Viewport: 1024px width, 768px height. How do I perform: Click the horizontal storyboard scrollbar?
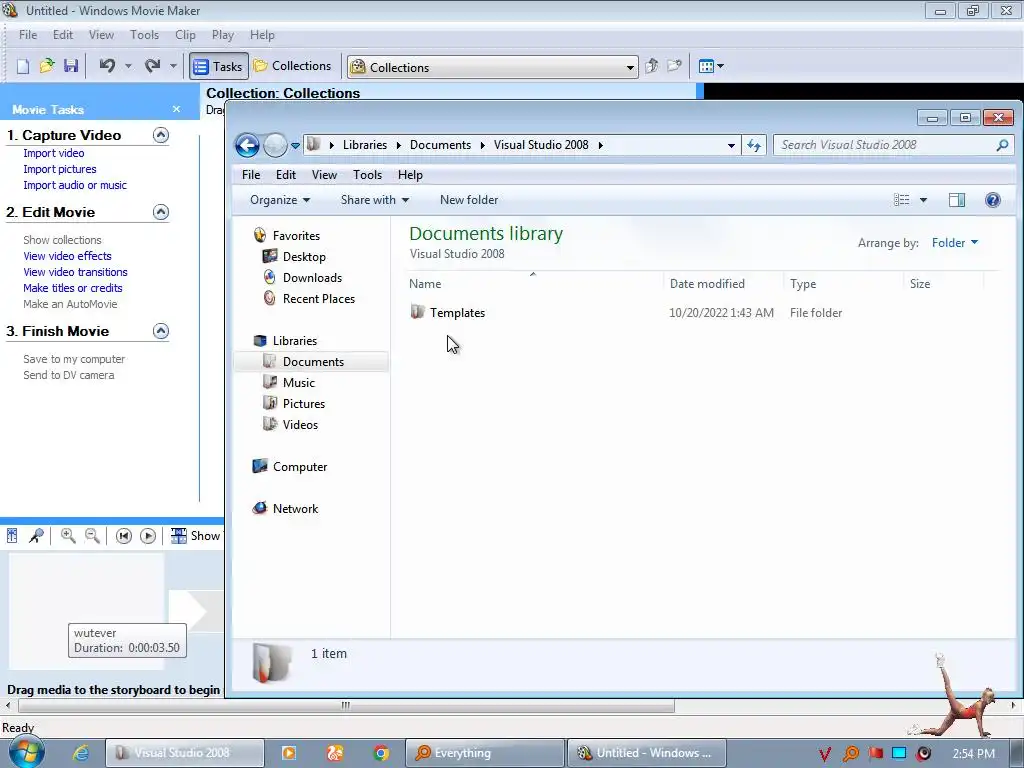(x=346, y=705)
